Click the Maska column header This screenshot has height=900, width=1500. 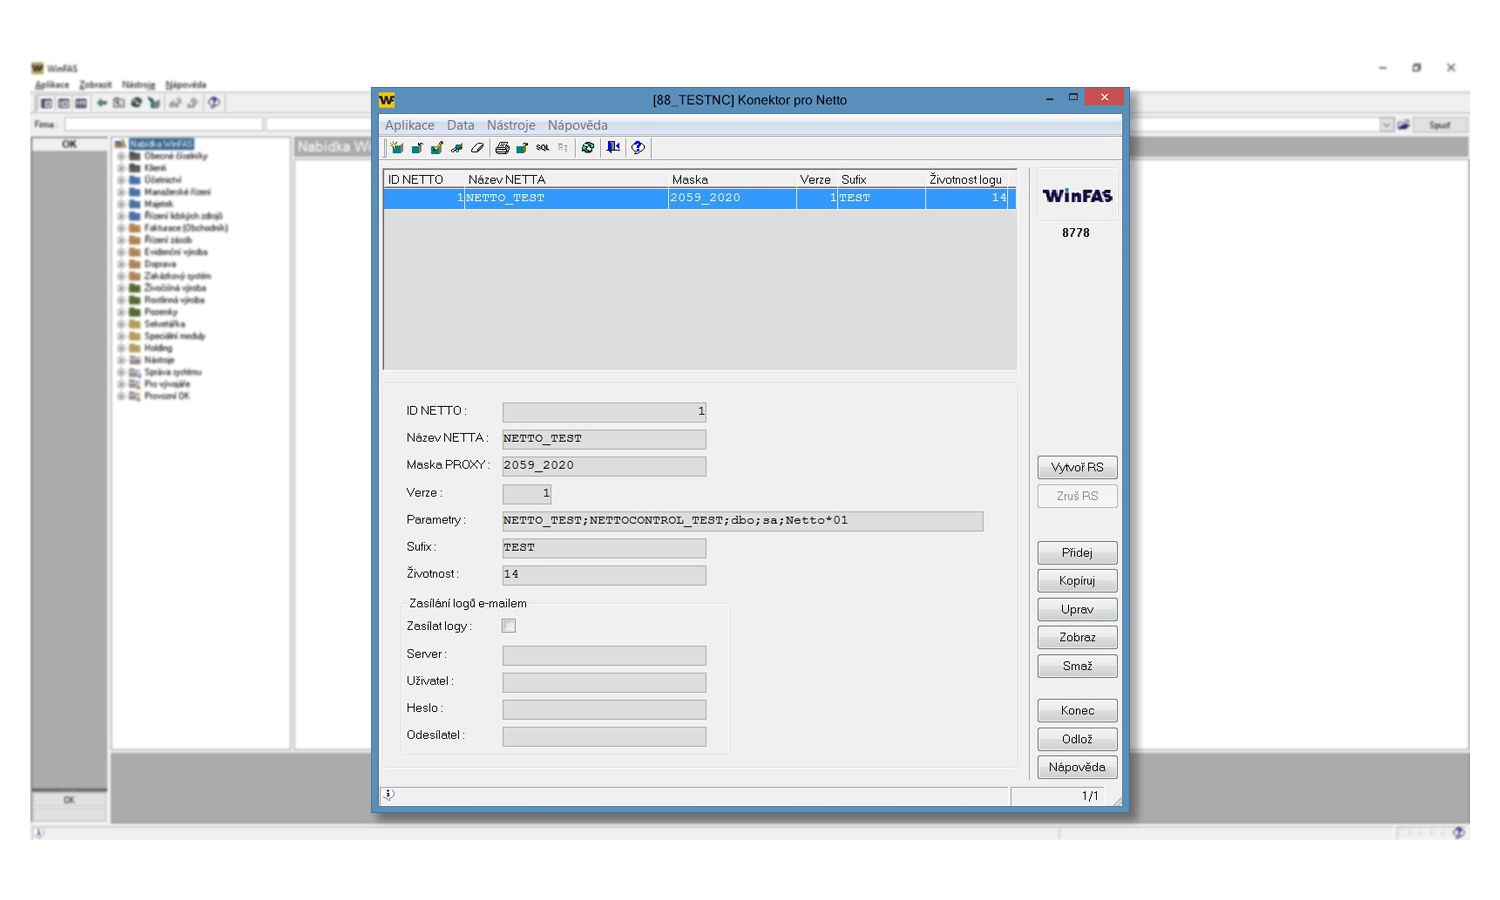[x=690, y=180]
